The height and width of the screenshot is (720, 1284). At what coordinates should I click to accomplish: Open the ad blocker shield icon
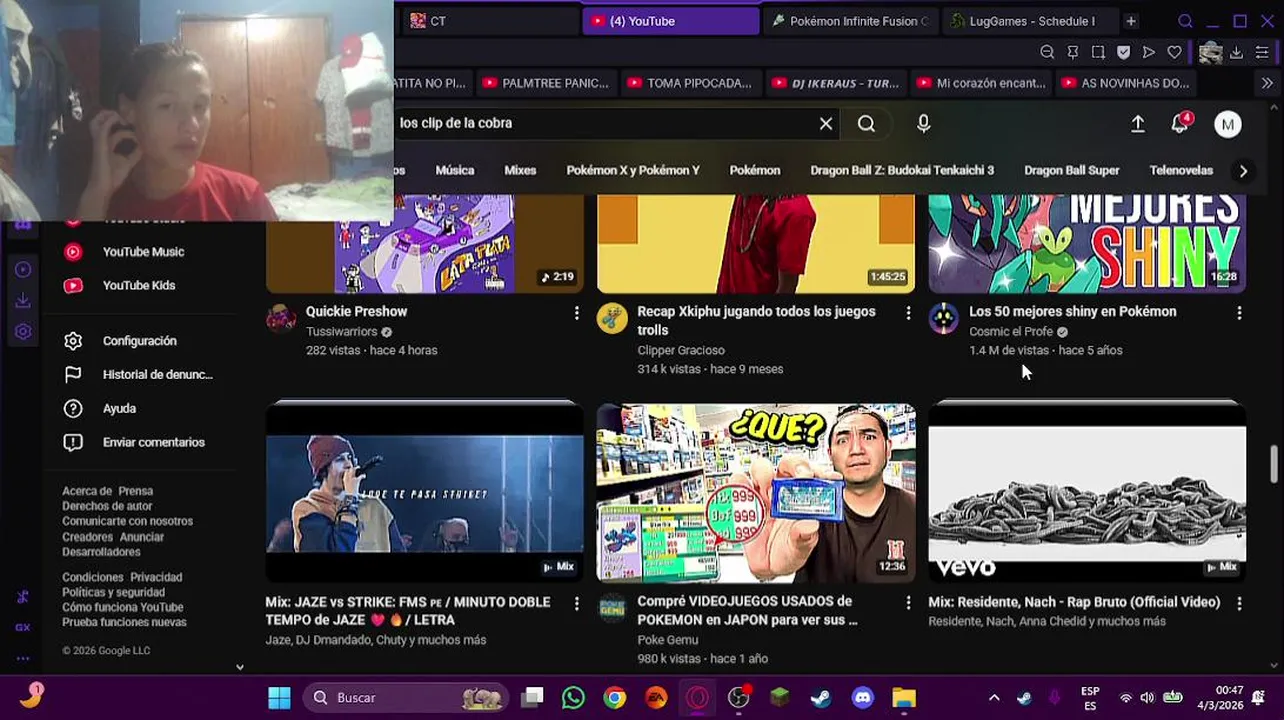tap(1123, 52)
